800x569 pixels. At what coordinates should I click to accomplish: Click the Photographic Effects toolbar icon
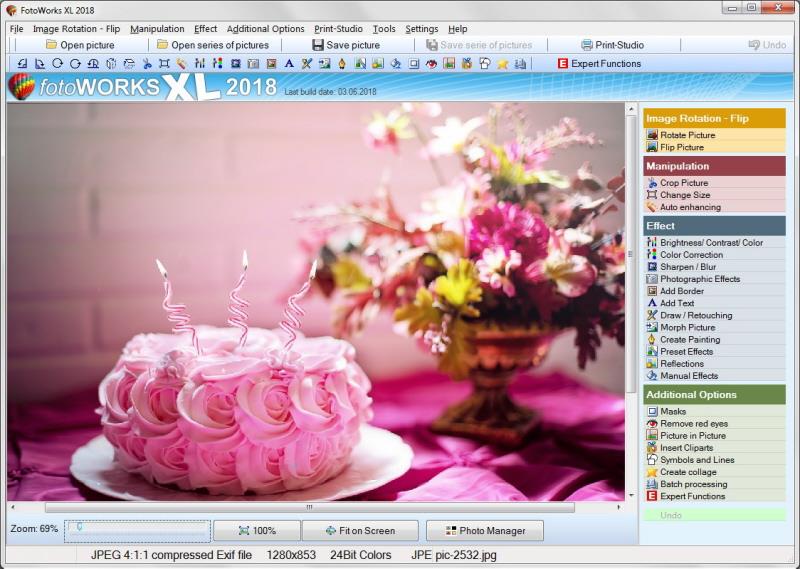coord(253,63)
